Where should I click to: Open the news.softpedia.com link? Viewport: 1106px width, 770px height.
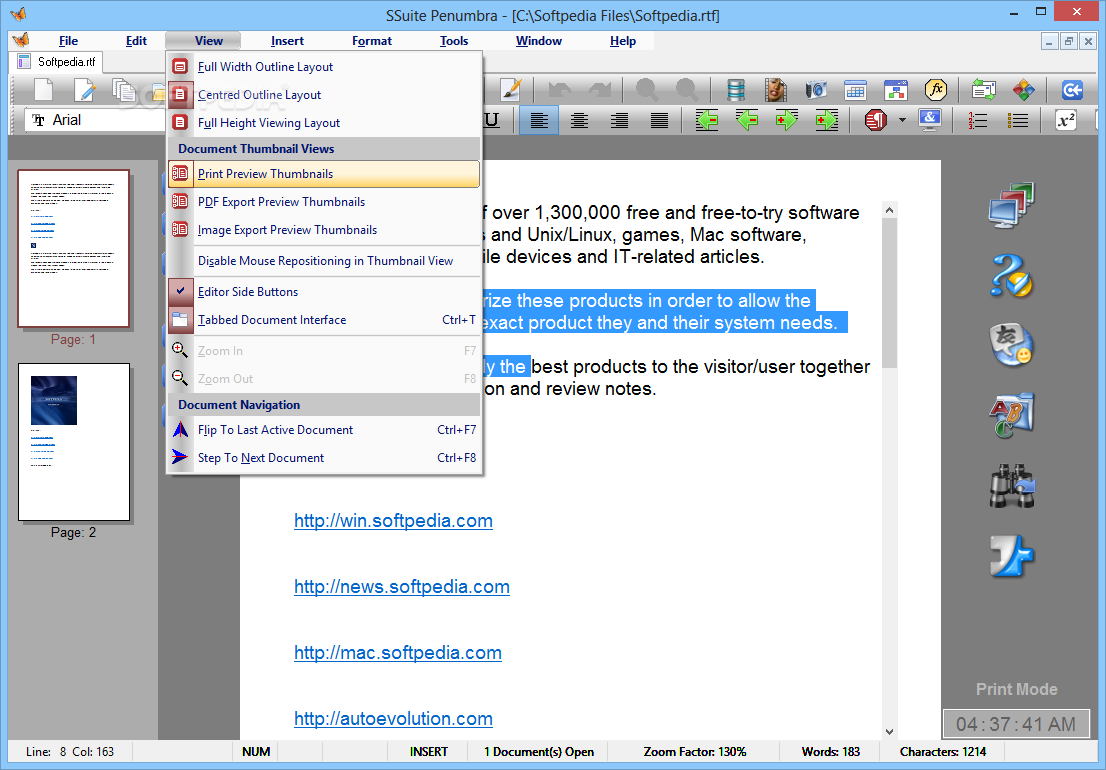401,587
